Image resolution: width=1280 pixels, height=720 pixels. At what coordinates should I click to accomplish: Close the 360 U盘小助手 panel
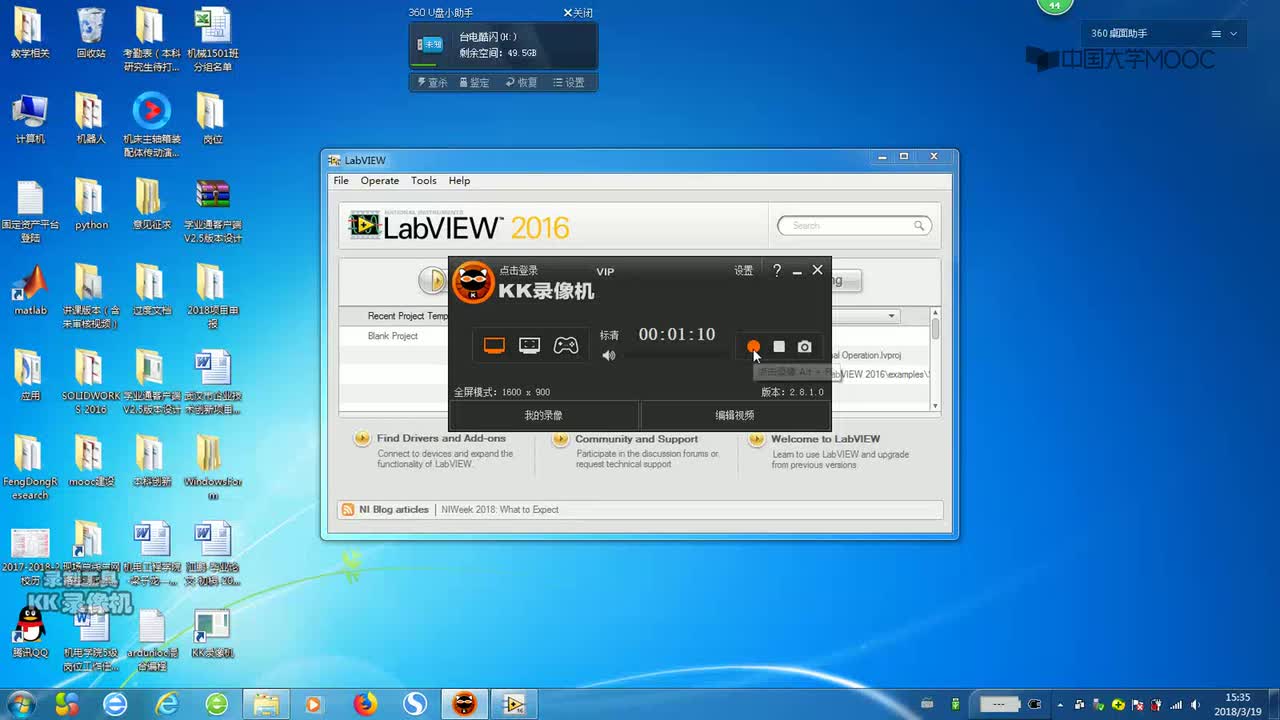[x=578, y=13]
